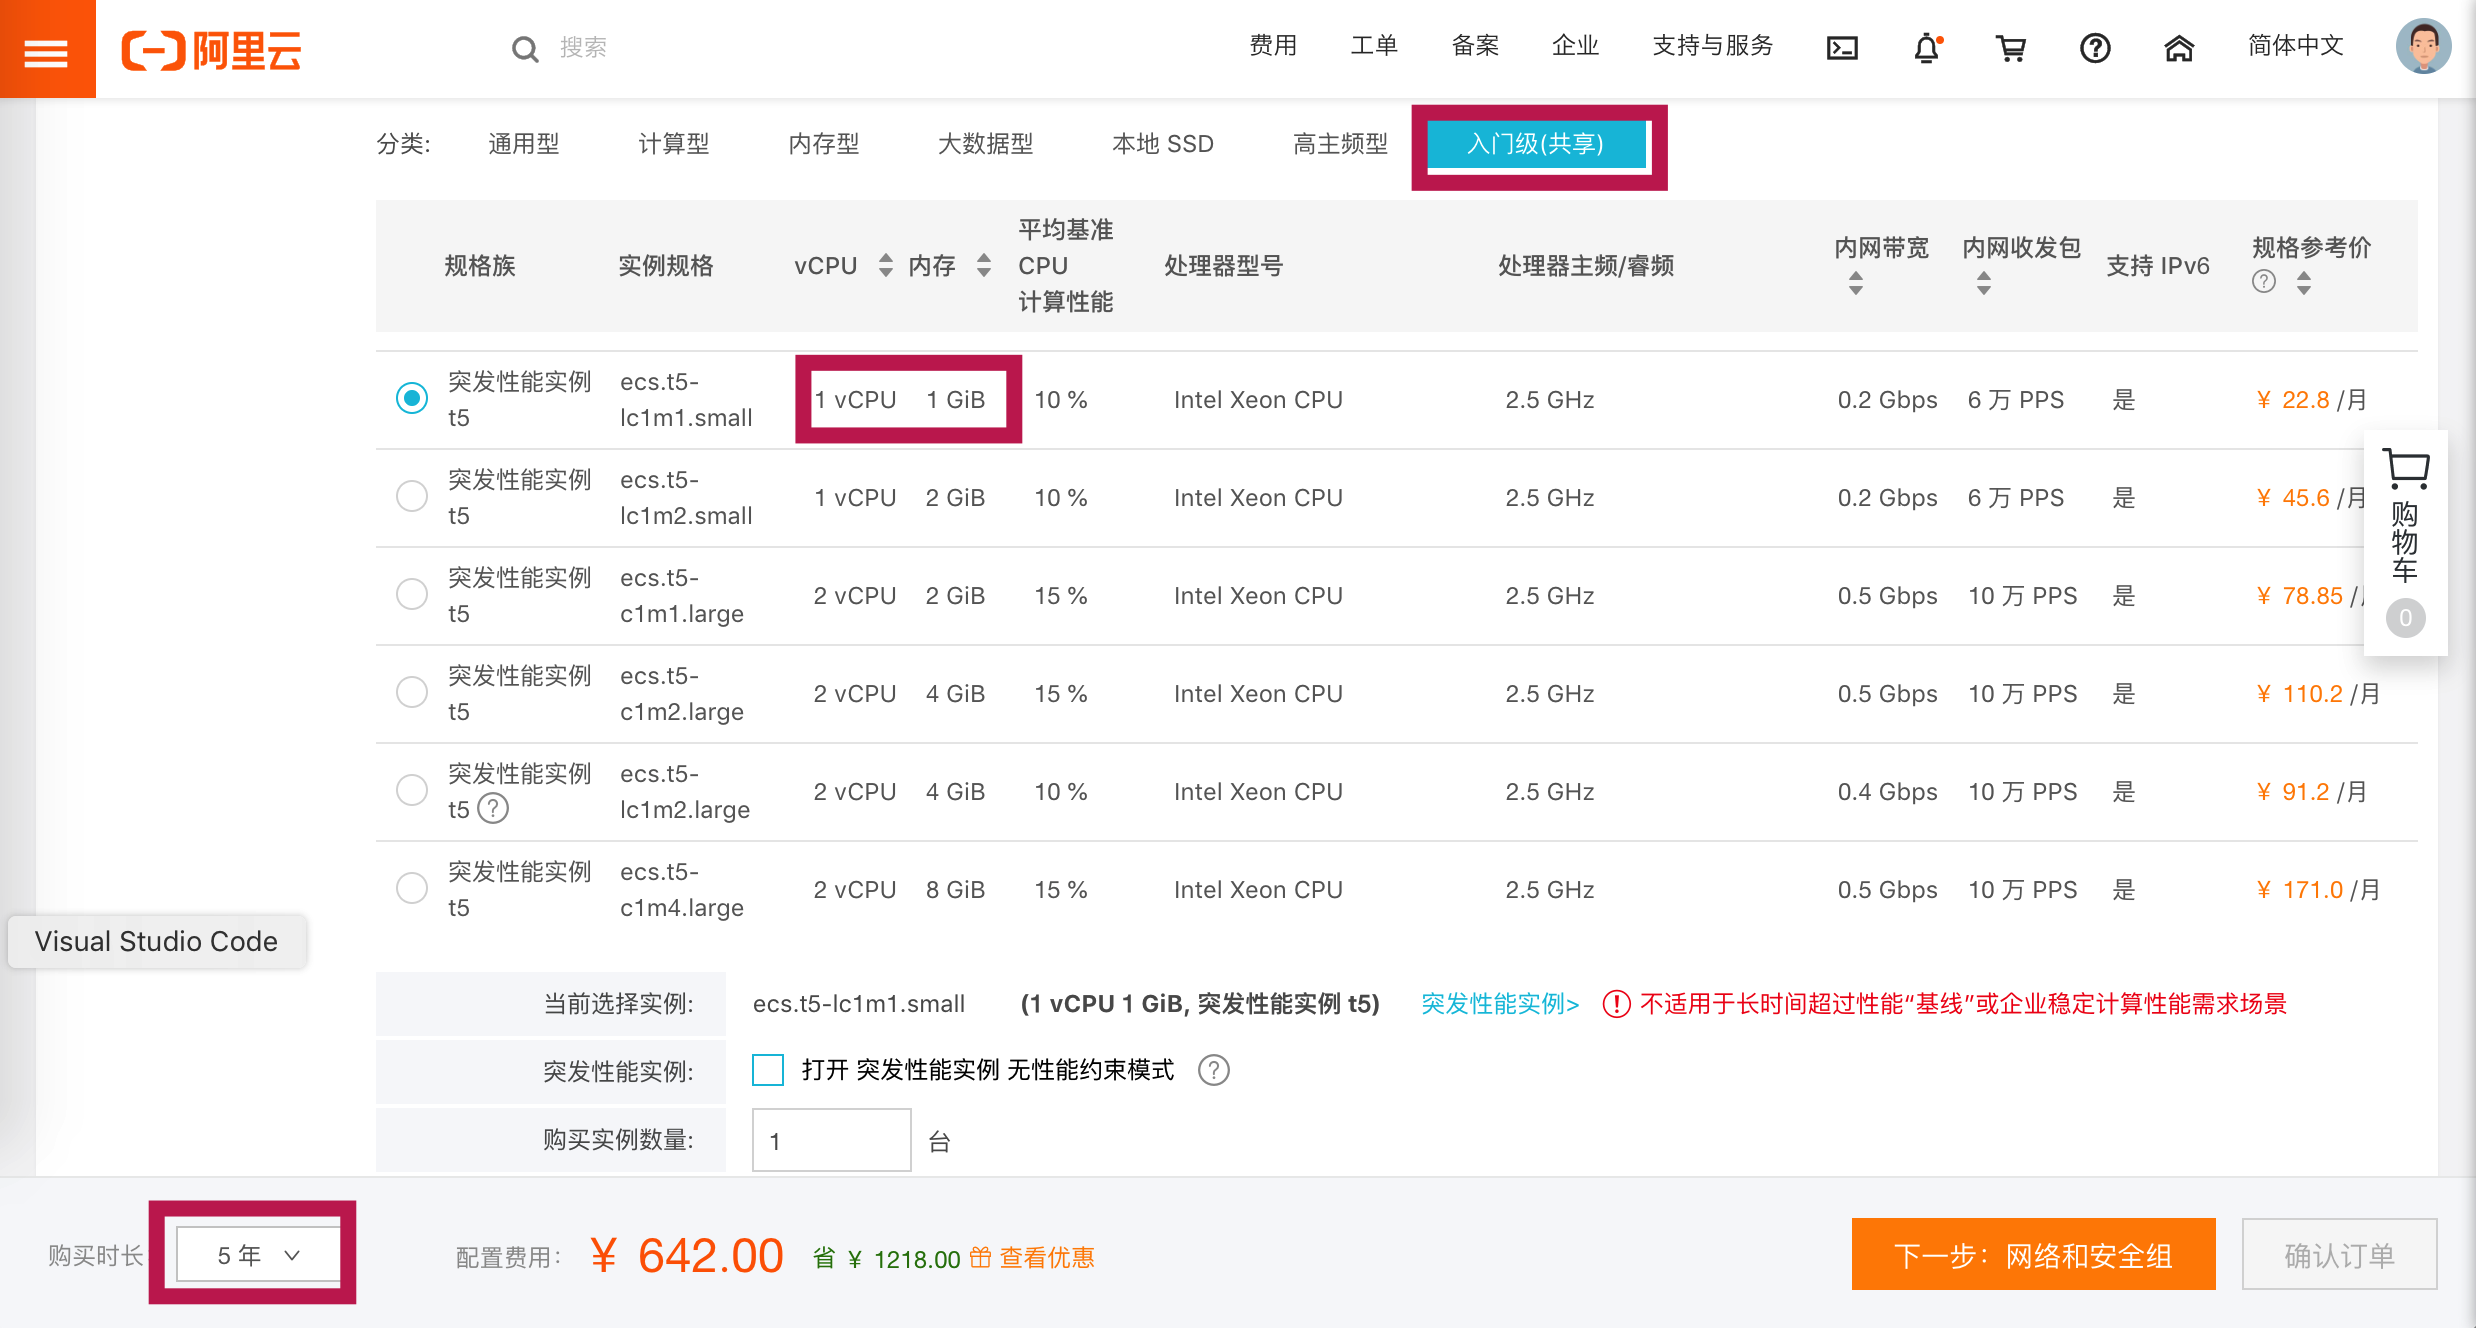Open the user avatar menu
This screenshot has width=2476, height=1328.
click(2422, 46)
